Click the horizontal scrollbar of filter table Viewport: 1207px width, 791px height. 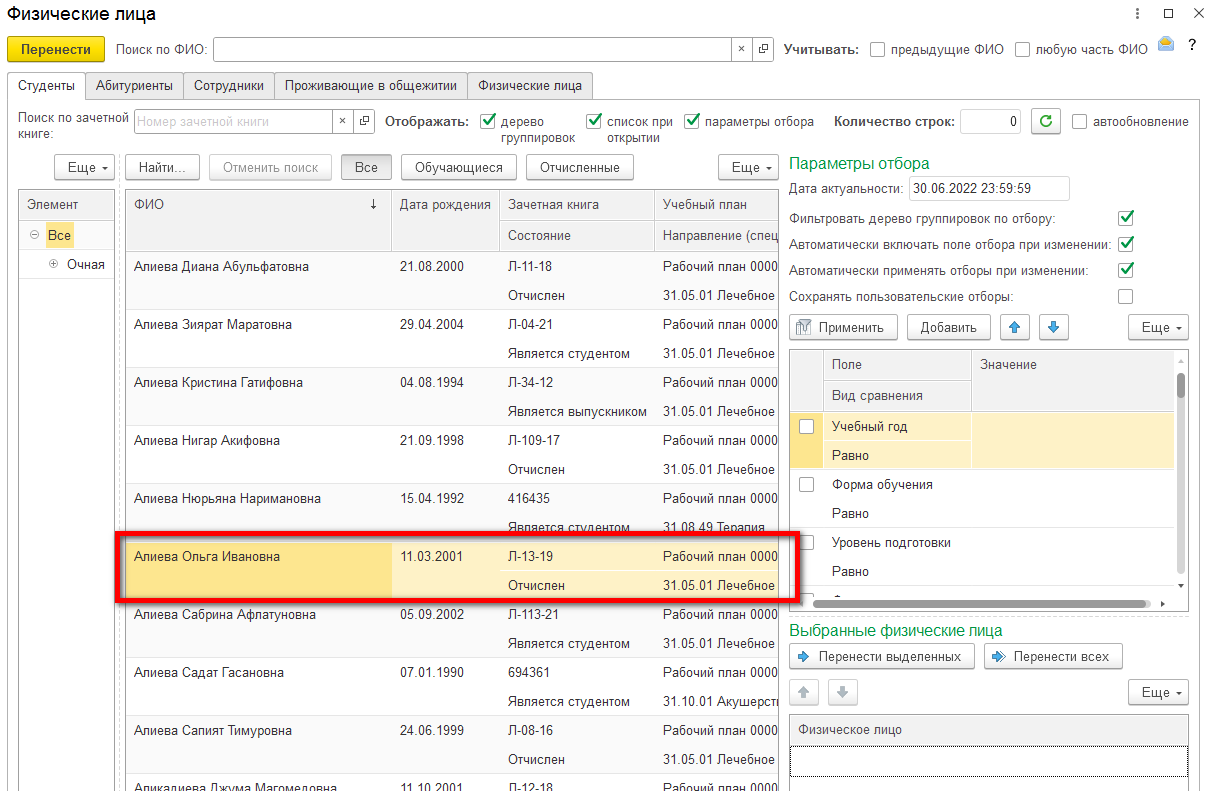click(x=980, y=604)
